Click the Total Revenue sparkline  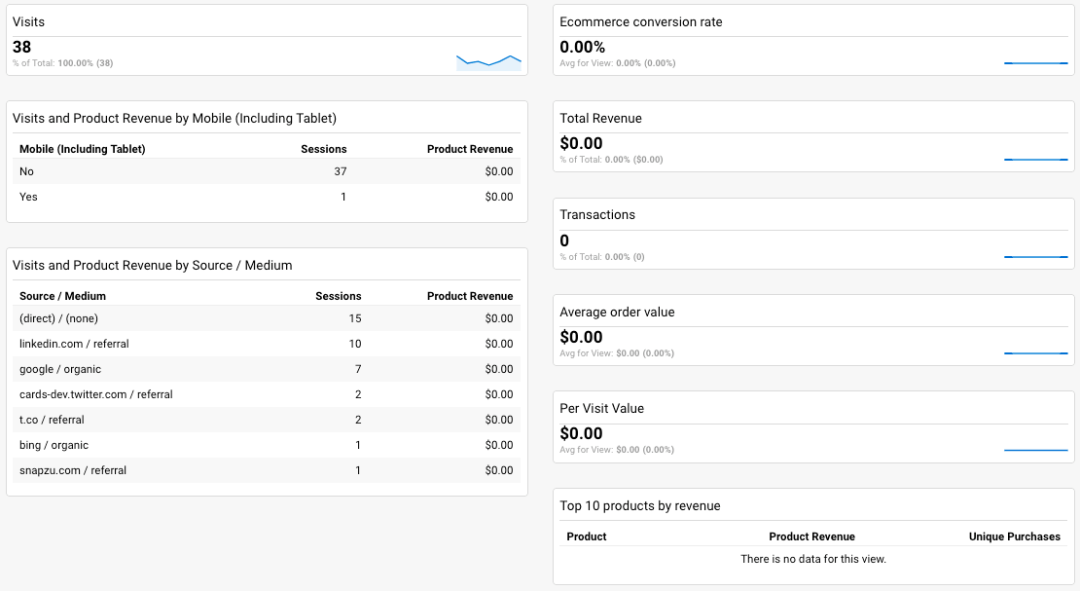pos(1036,159)
